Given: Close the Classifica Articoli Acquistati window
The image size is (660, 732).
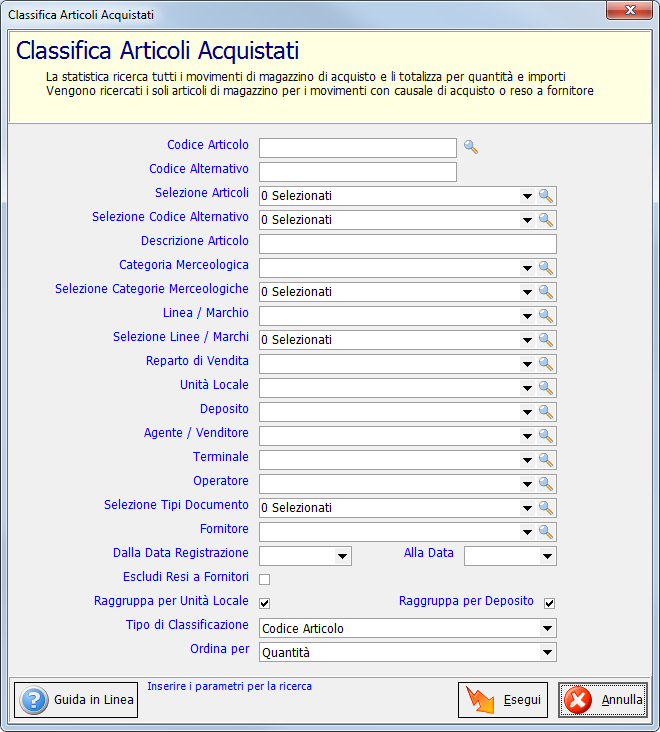Looking at the screenshot, I should pyautogui.click(x=629, y=10).
